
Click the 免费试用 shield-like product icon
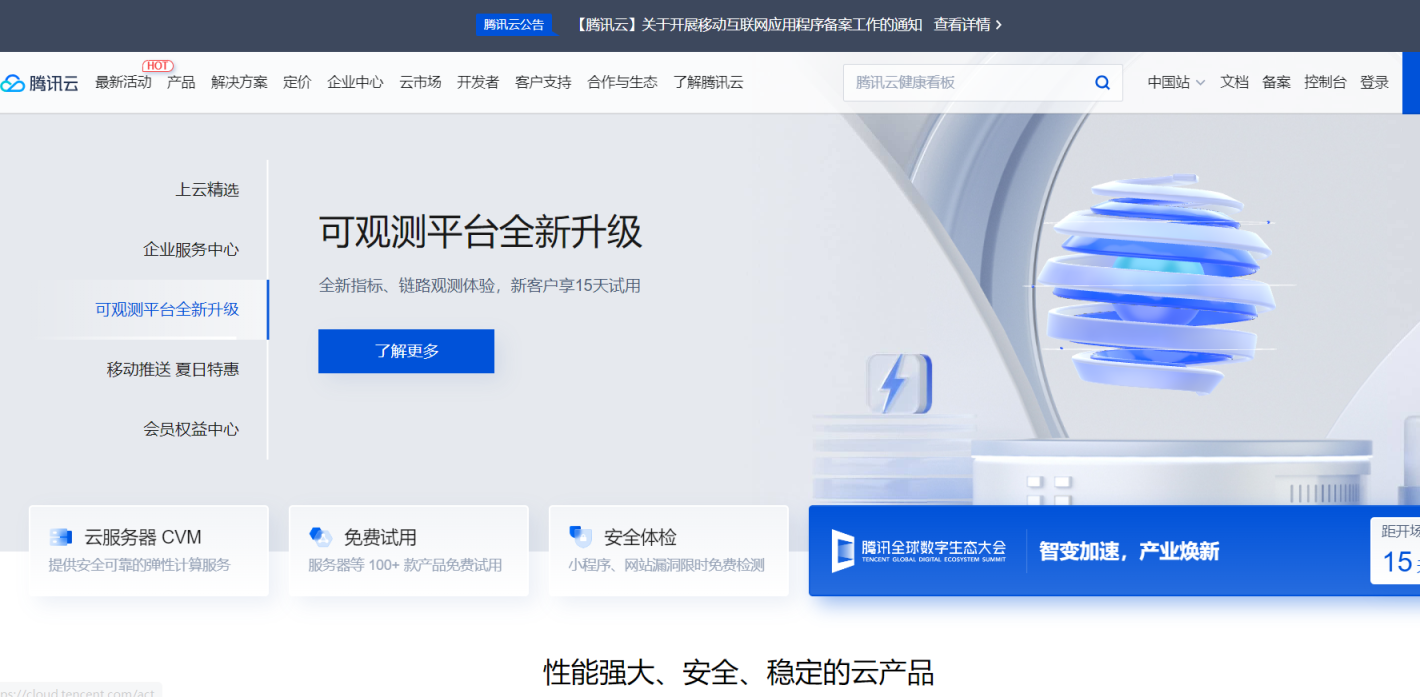tap(321, 536)
